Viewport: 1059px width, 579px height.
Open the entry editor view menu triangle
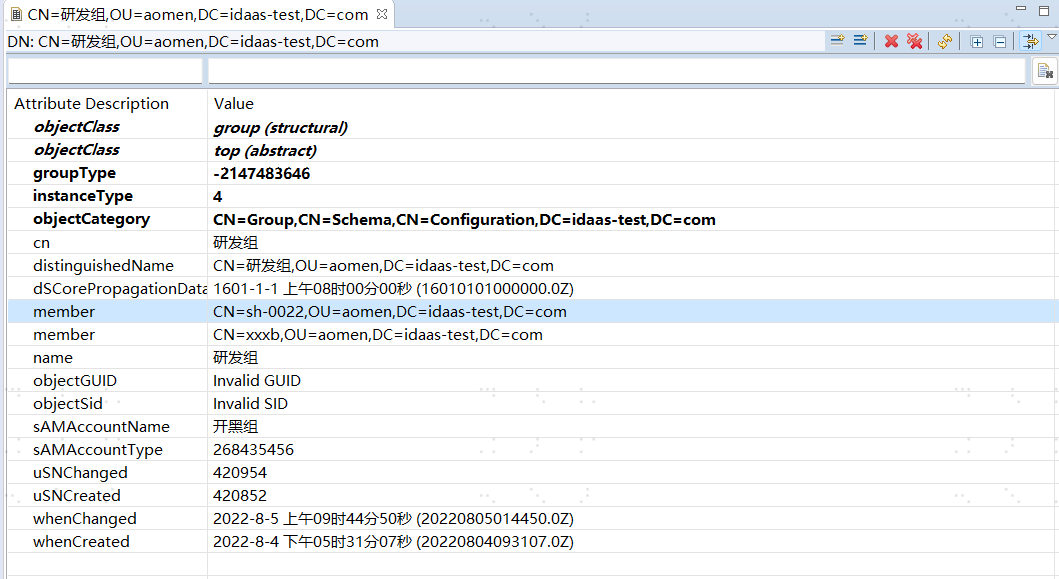pos(1052,36)
